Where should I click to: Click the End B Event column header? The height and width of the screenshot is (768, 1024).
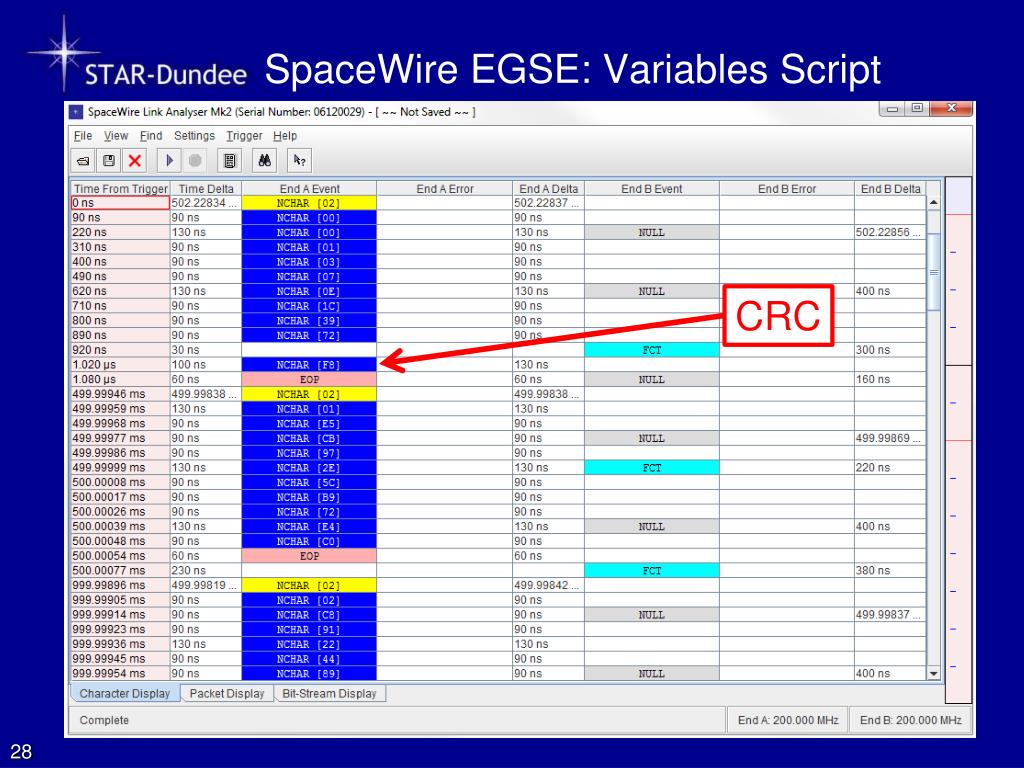coord(652,189)
